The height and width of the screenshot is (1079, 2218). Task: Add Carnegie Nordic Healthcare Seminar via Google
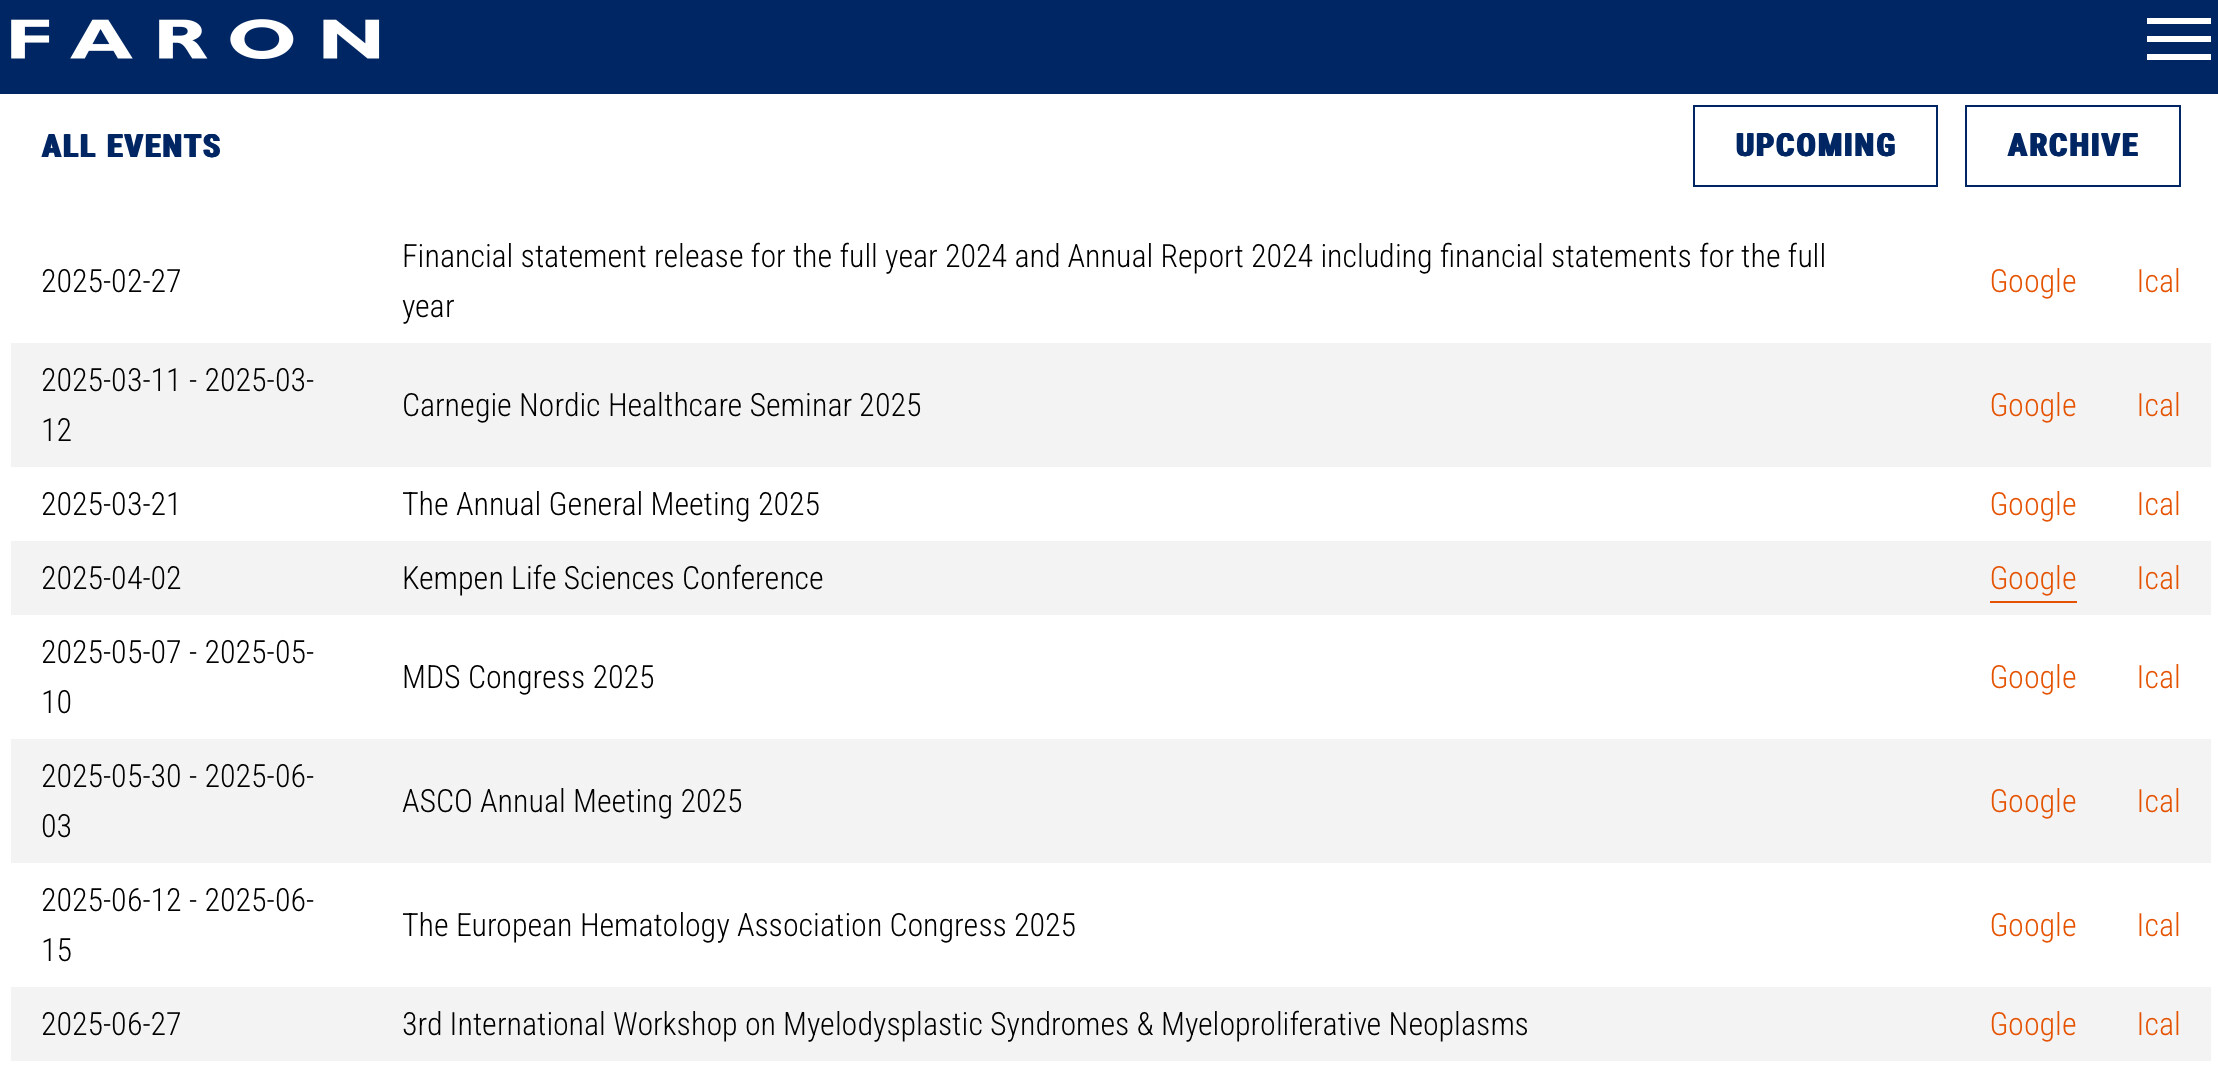pyautogui.click(x=2033, y=406)
